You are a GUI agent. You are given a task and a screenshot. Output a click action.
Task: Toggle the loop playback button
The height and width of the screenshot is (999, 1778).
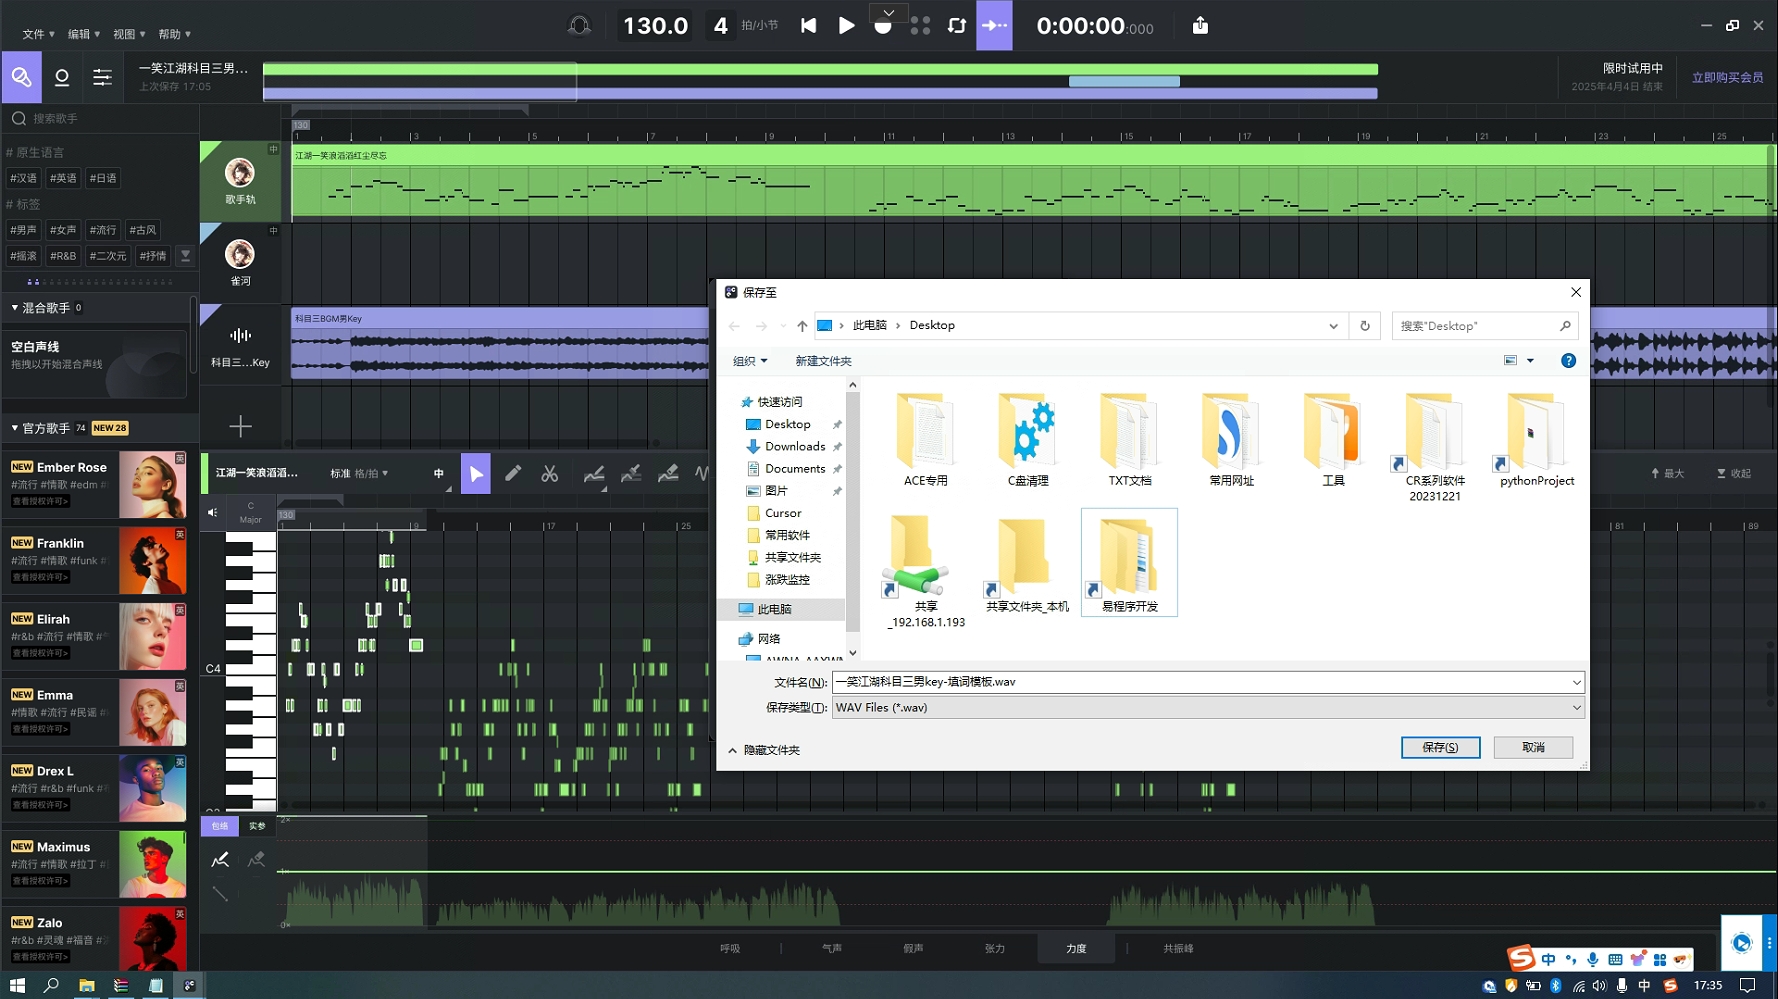pos(957,26)
